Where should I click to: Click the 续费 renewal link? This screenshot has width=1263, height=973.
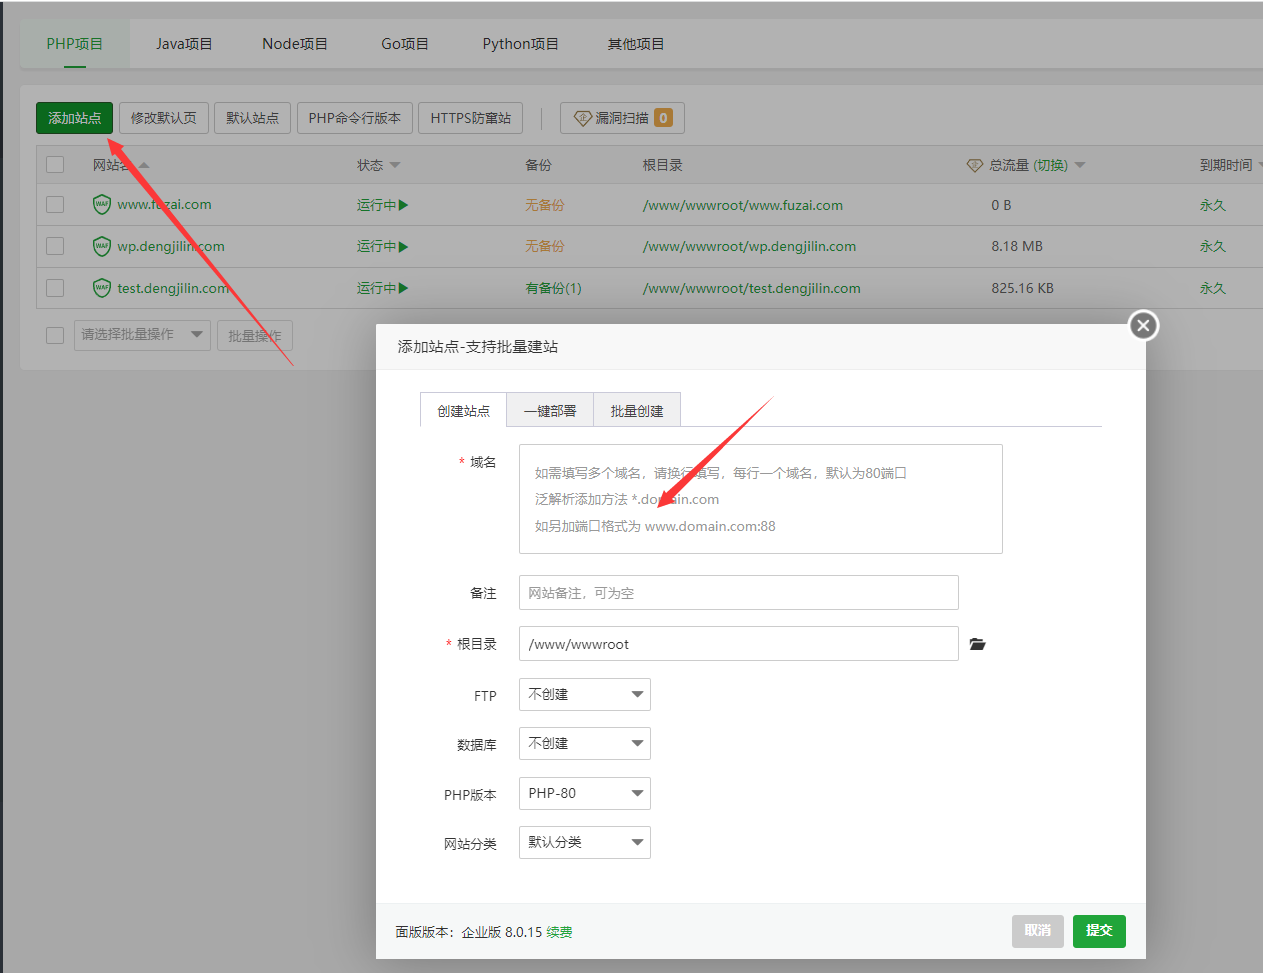[559, 932]
